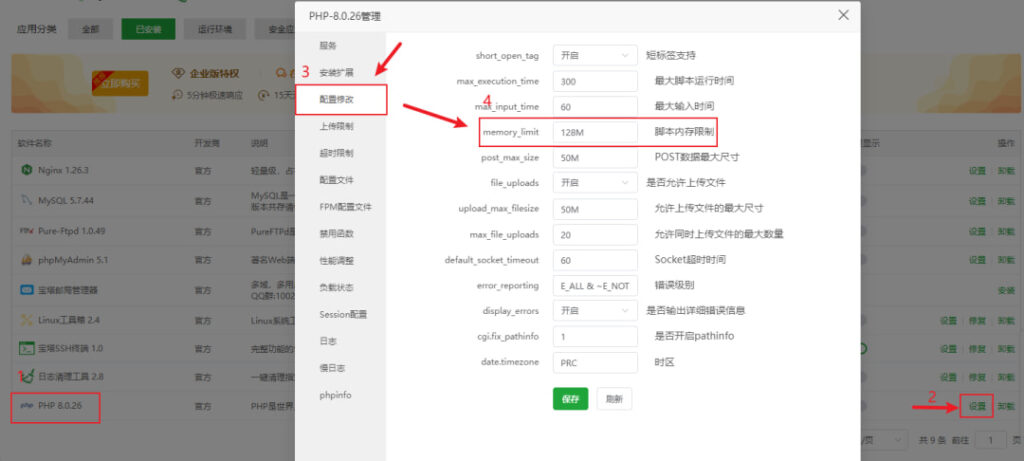
Task: Click the 日志清理工具 2.8 icon
Action: 26,377
